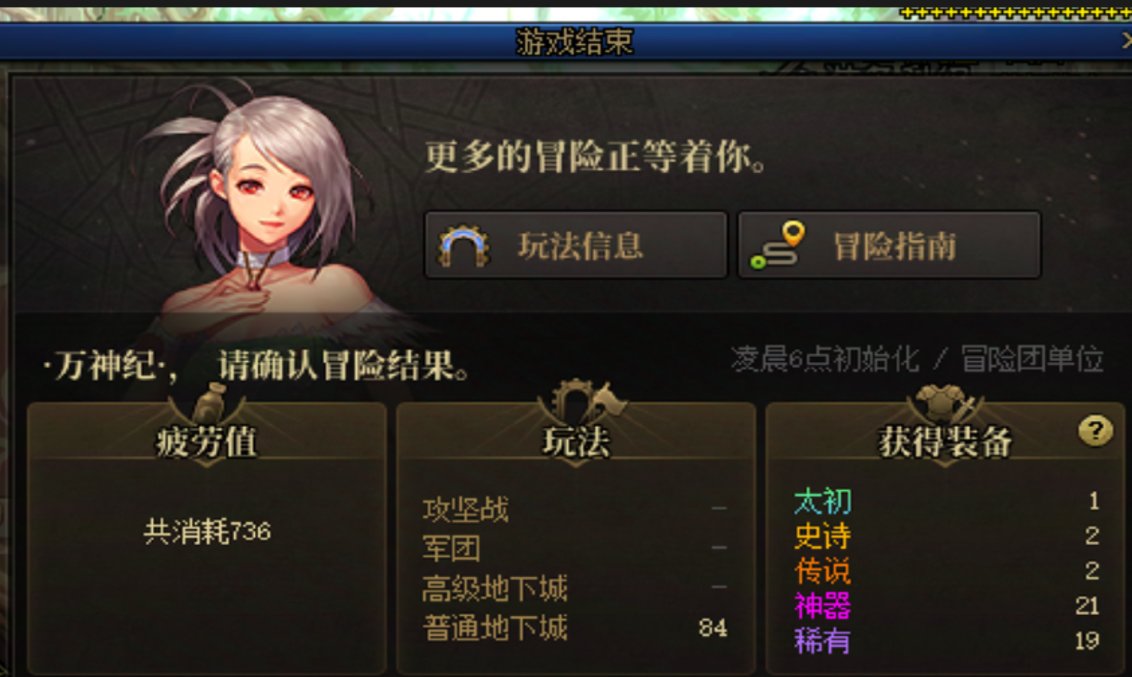Select the 神器 equipment row

coord(946,606)
